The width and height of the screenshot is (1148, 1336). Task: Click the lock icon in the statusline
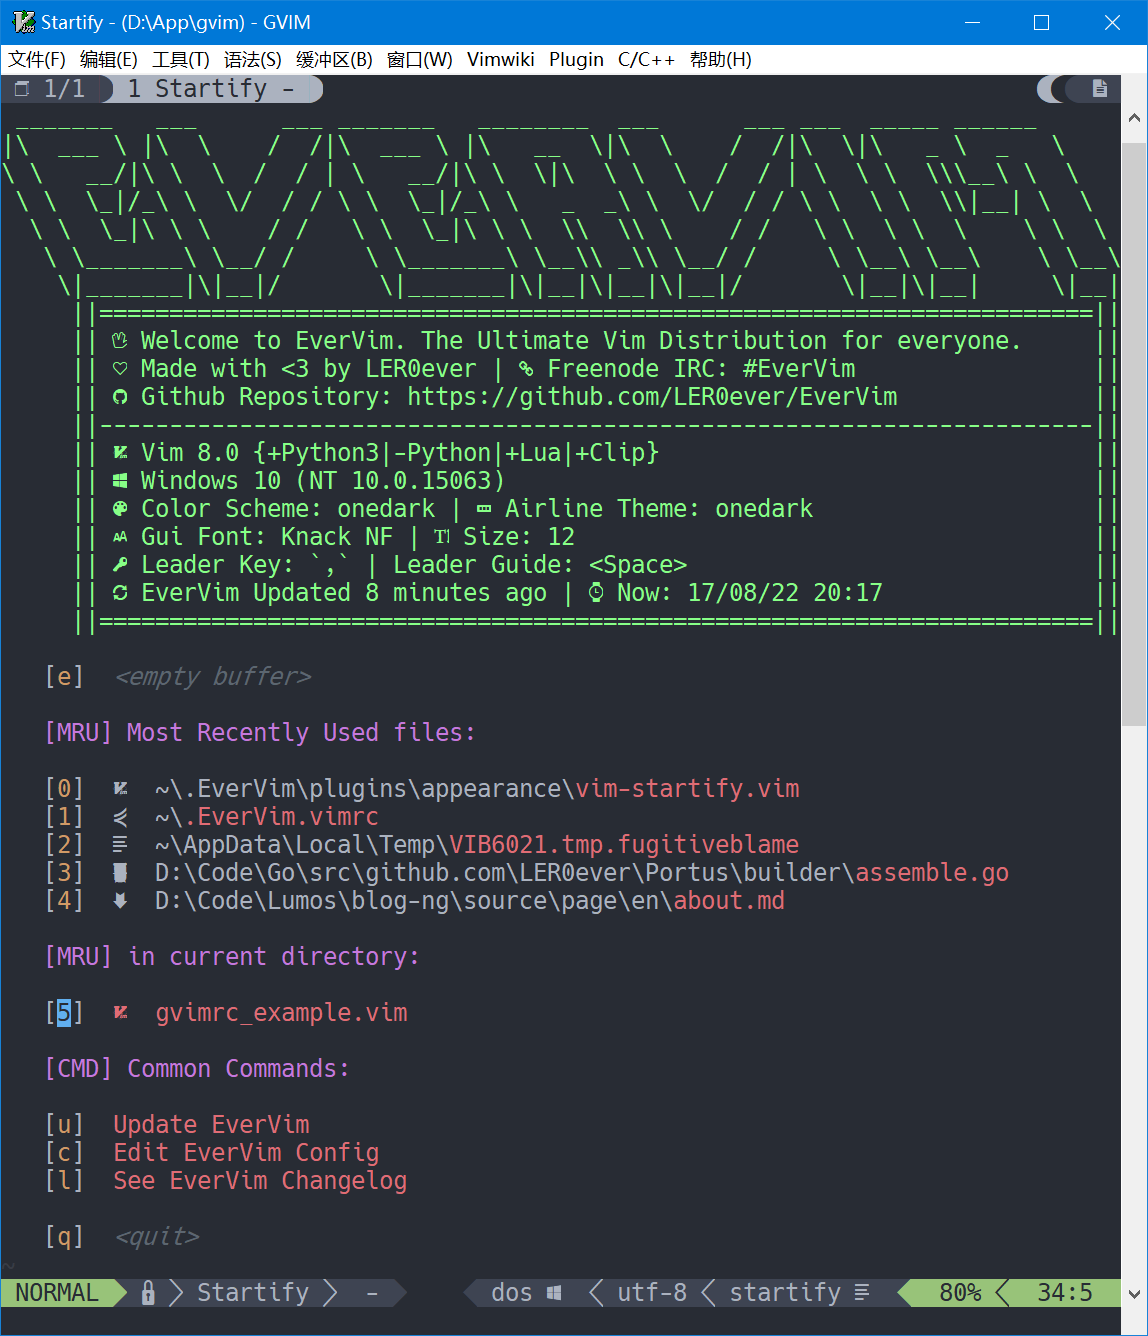[x=148, y=1292]
